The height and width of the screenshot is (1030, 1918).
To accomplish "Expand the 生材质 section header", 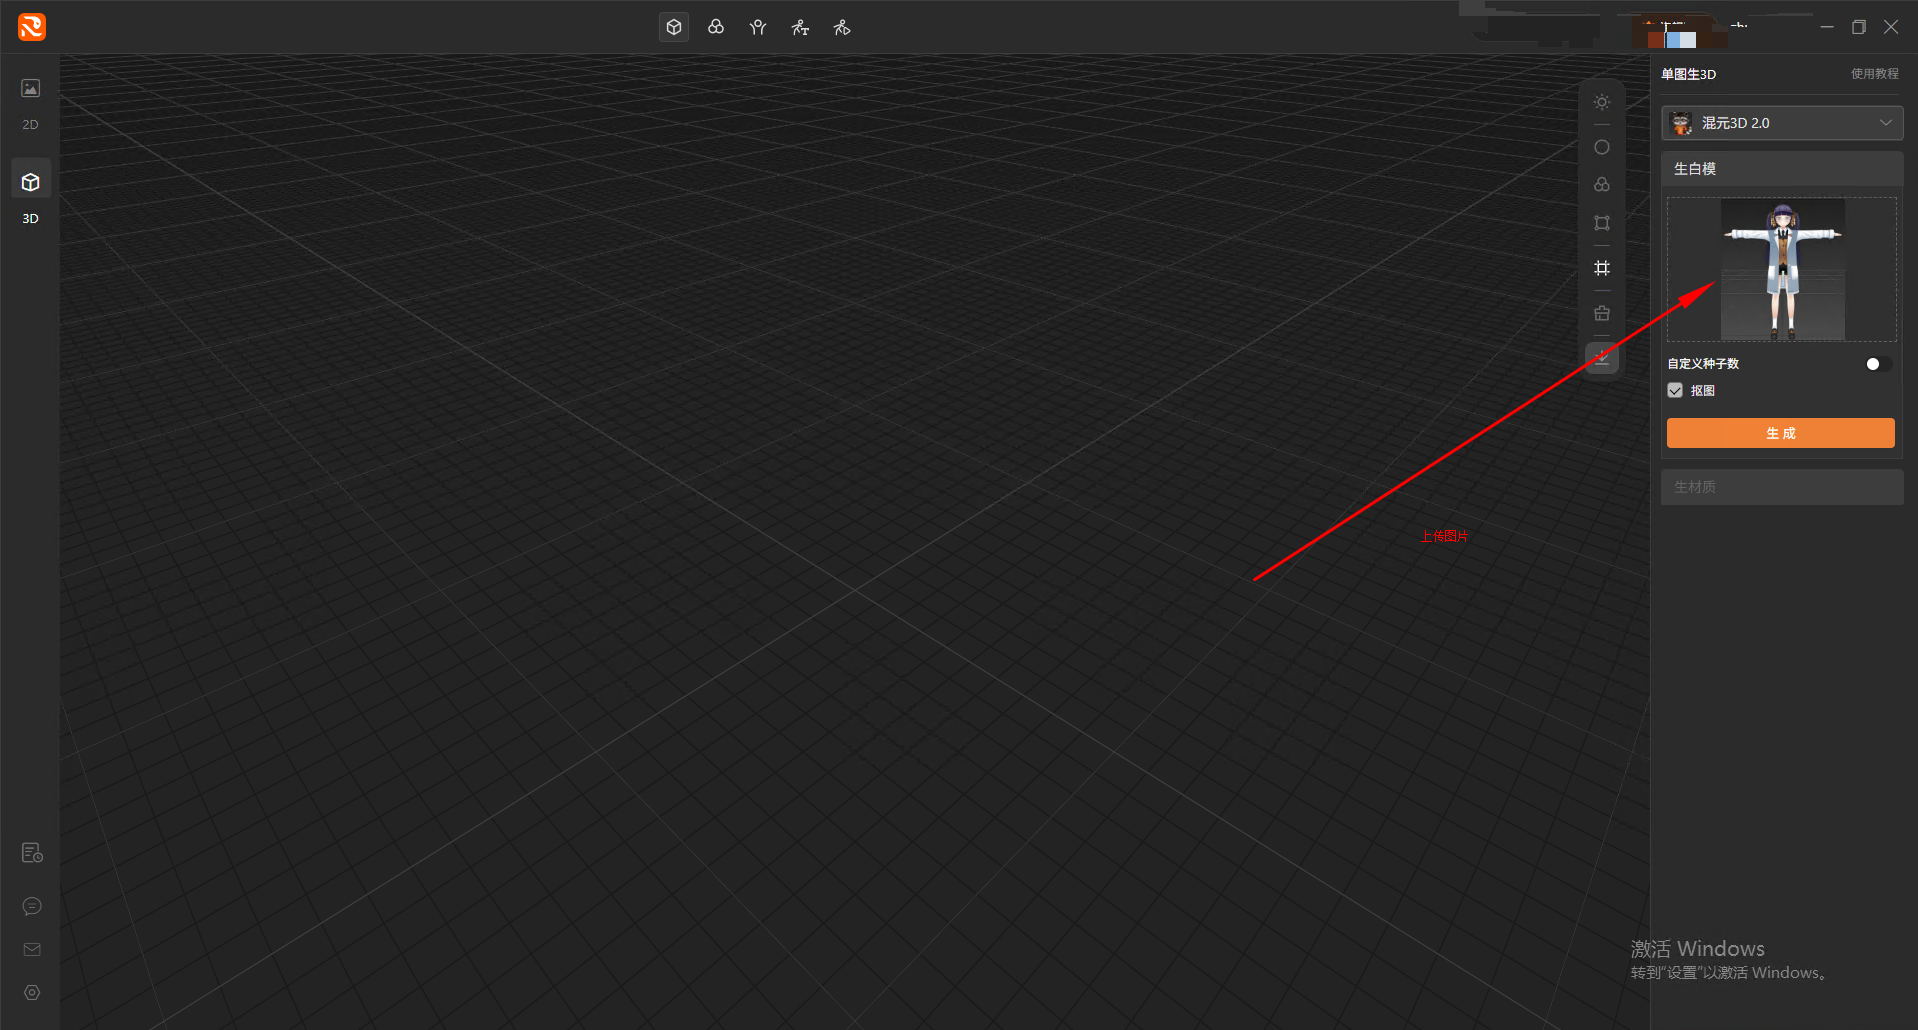I will coord(1782,487).
